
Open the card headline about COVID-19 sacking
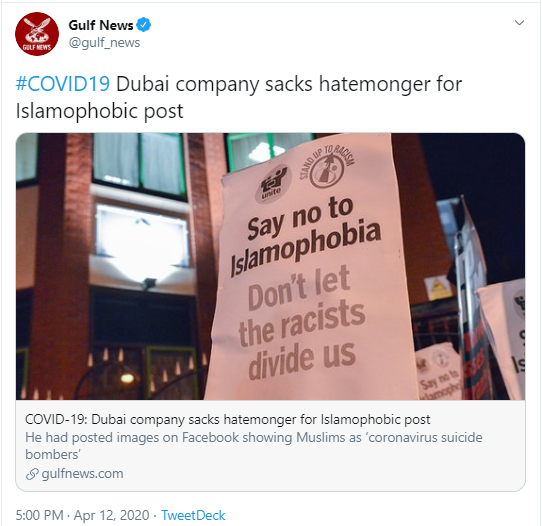(227, 419)
